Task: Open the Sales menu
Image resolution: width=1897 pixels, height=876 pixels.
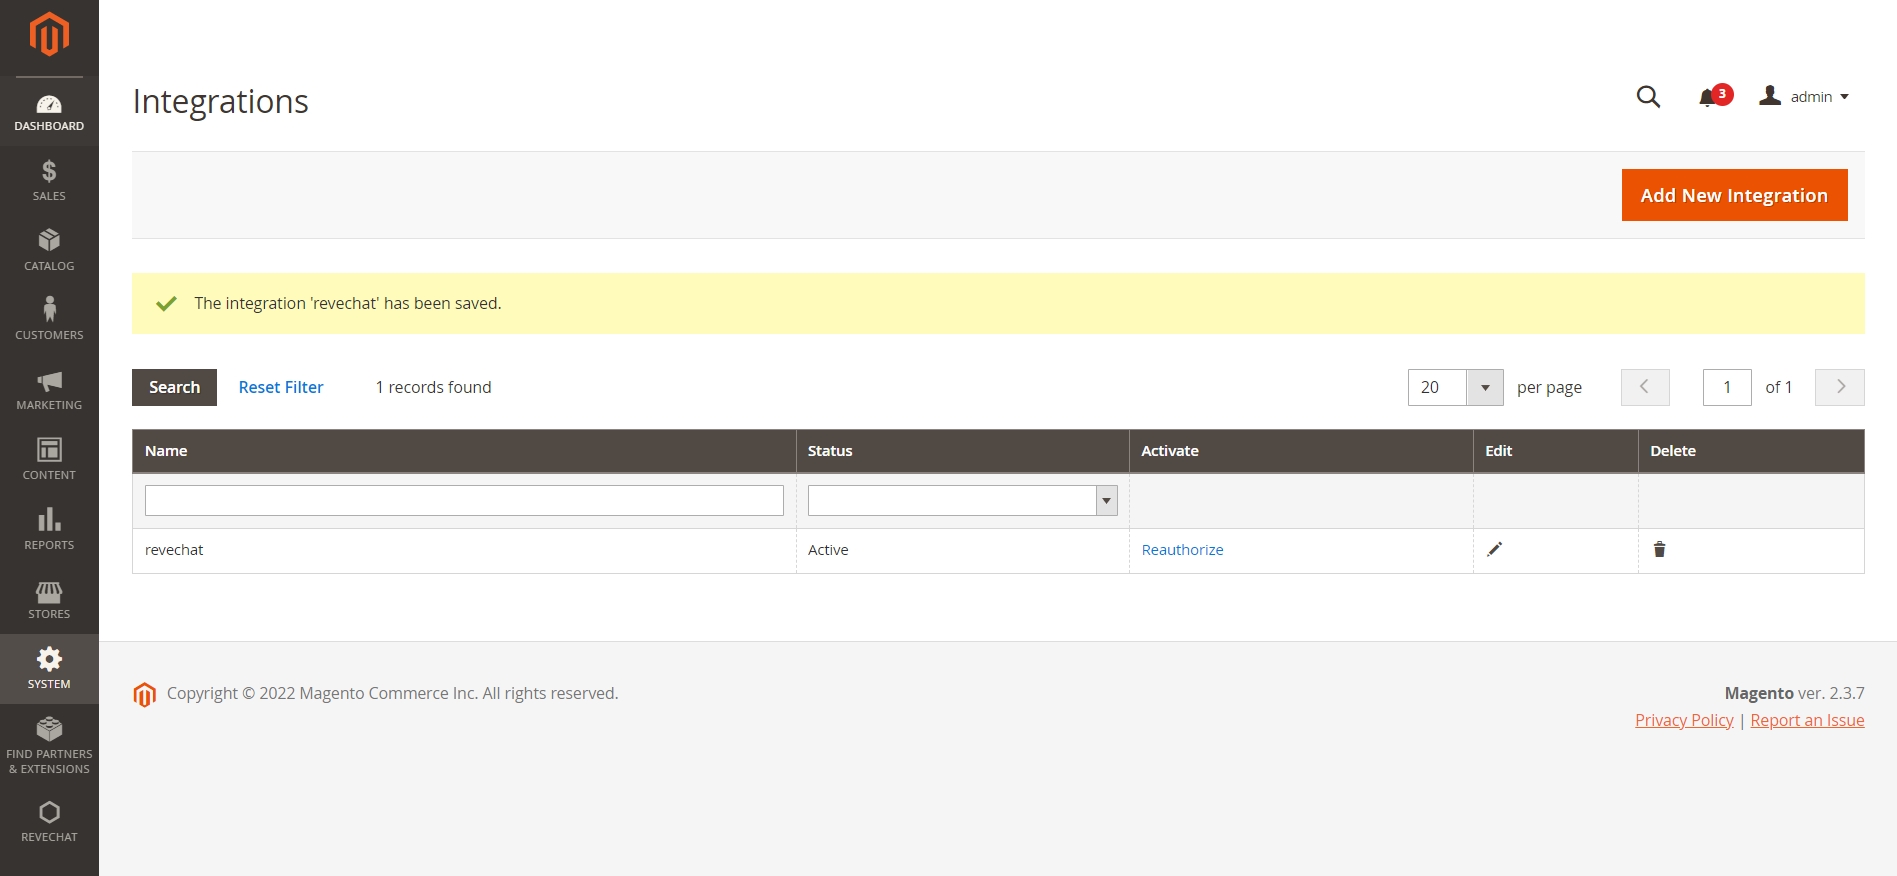Action: (49, 181)
